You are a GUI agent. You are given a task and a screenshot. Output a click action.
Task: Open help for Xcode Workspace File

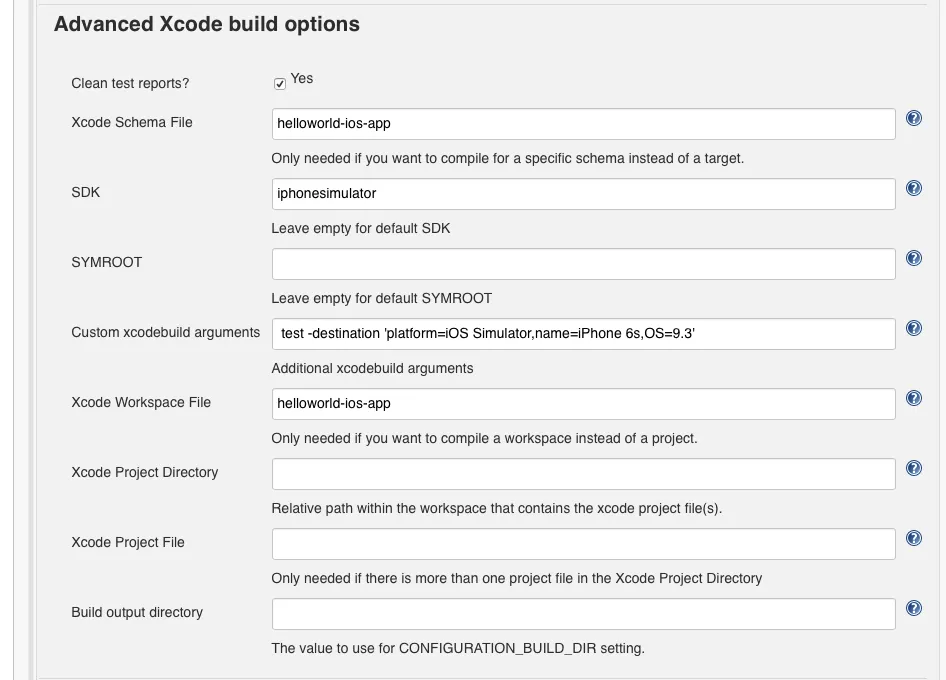coord(913,398)
